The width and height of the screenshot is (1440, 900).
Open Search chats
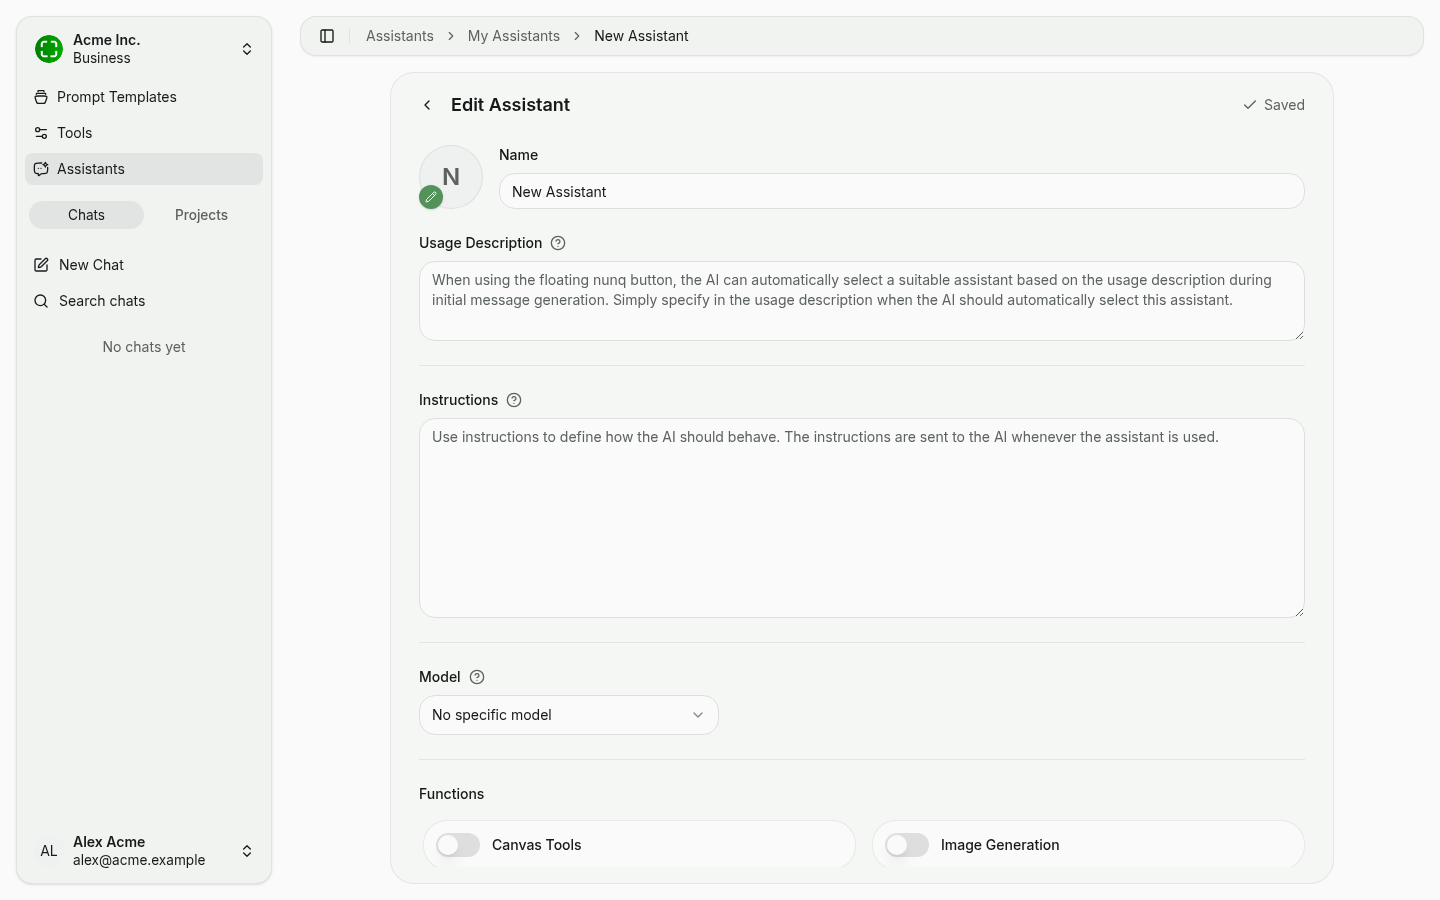click(x=144, y=301)
